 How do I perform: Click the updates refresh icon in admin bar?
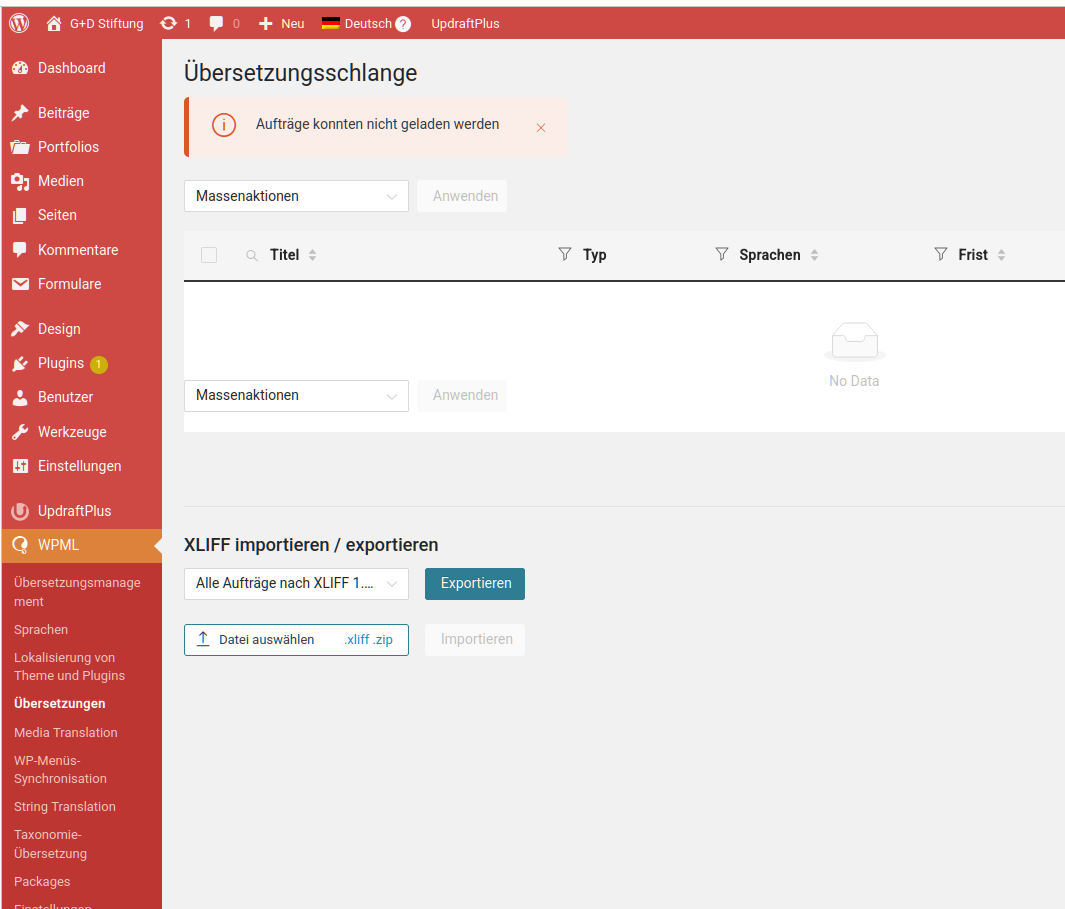pos(168,24)
